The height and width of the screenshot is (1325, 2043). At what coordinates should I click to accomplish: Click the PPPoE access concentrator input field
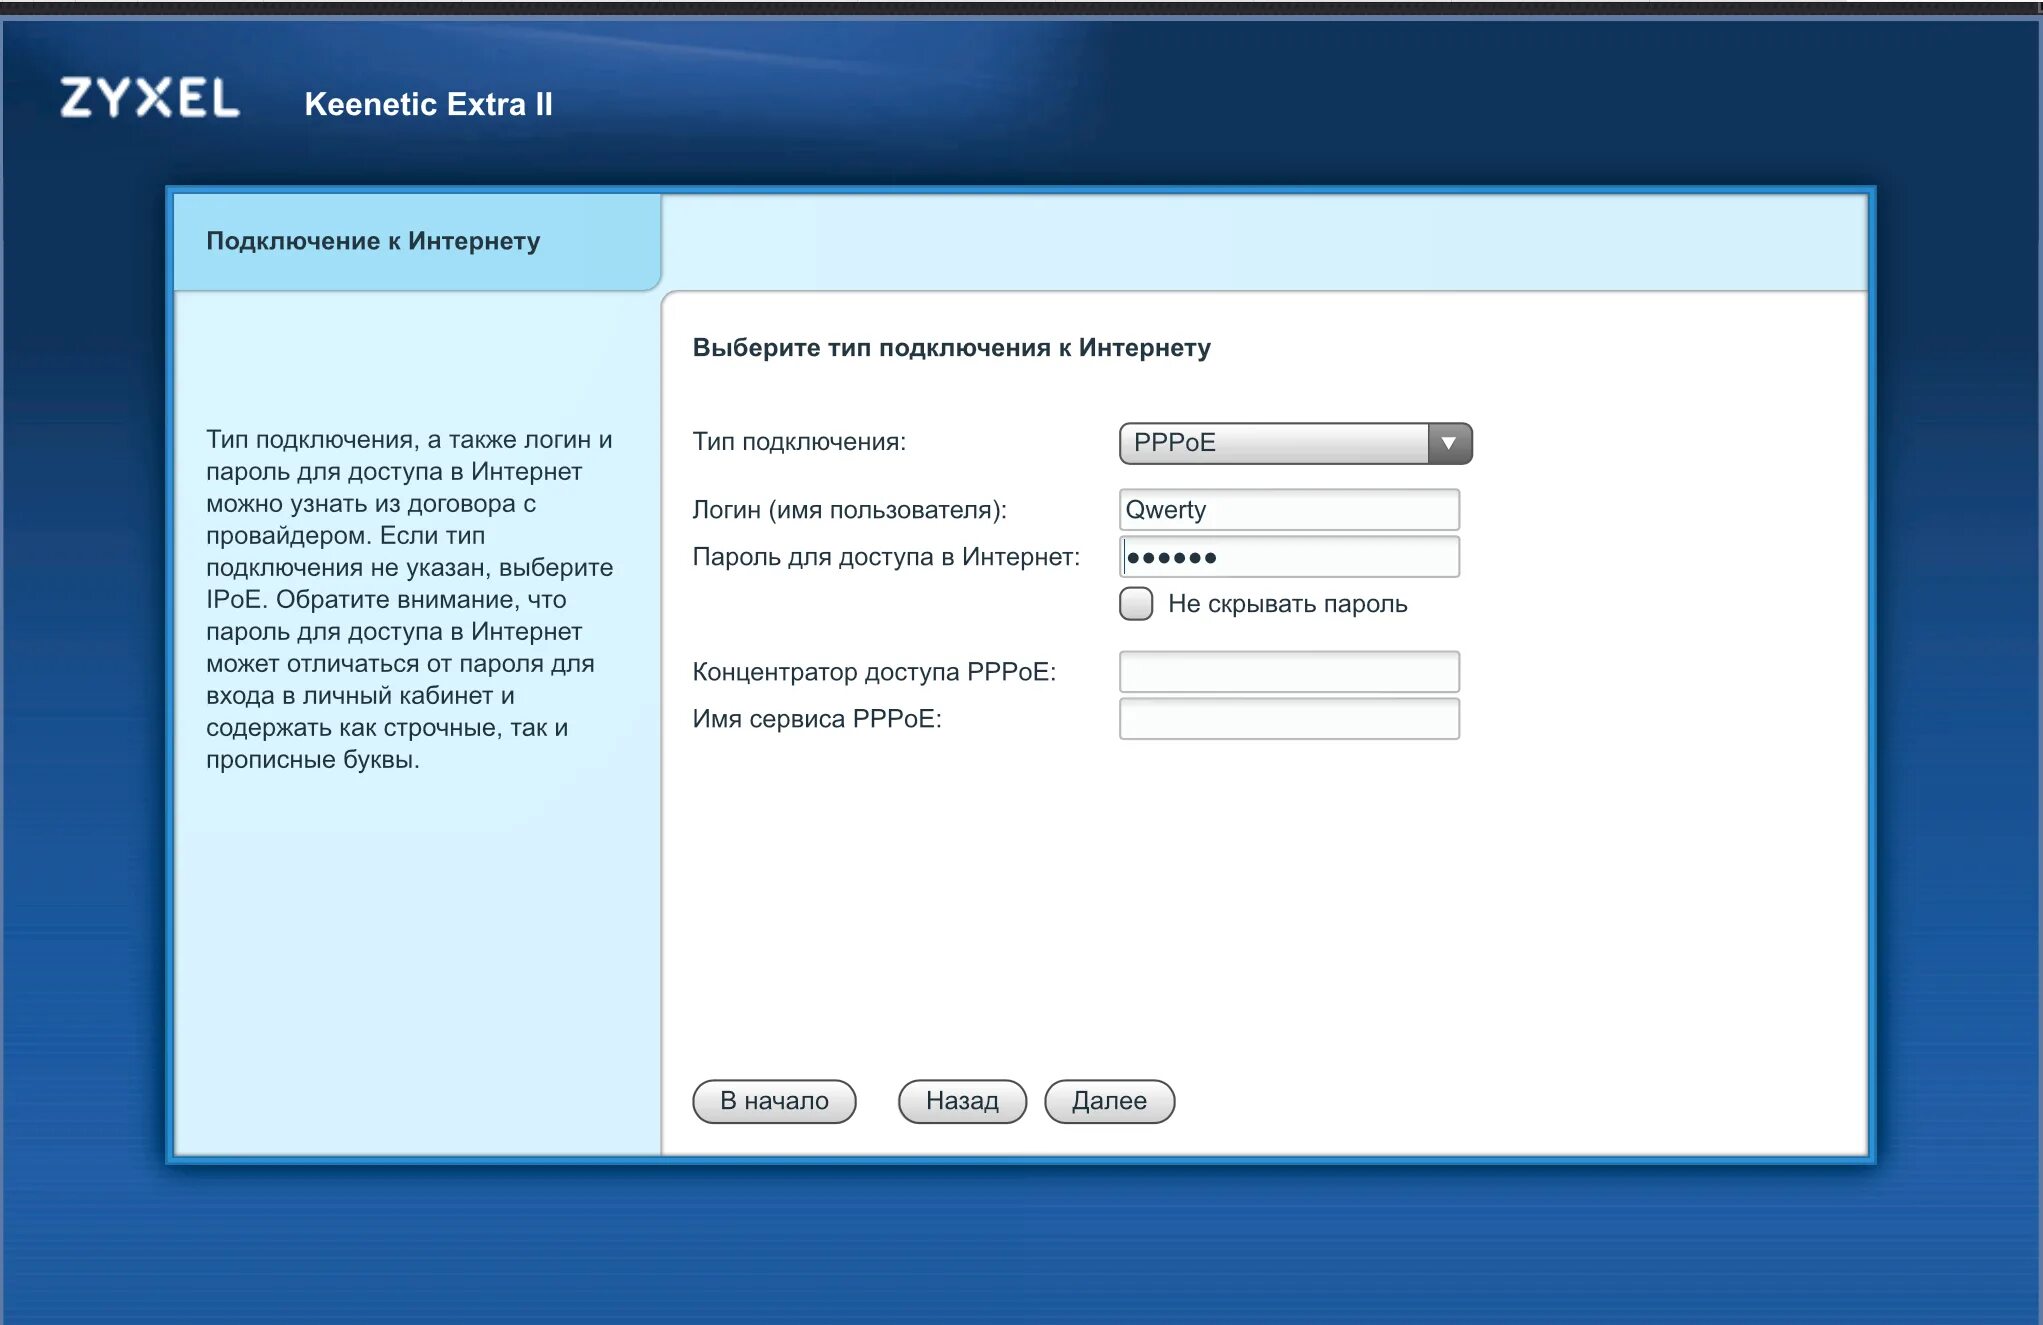(1289, 672)
